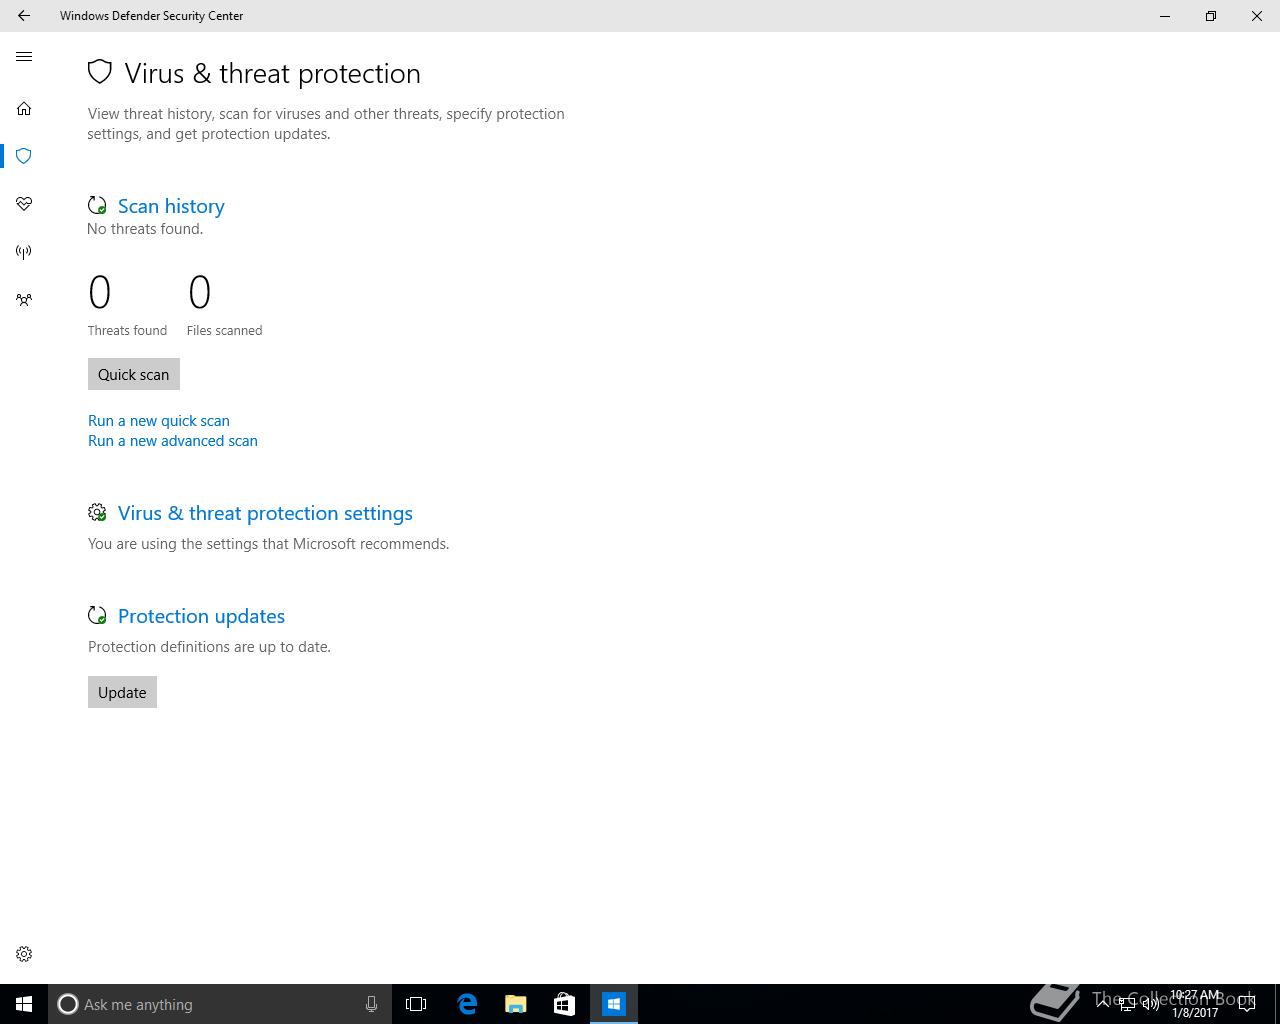Open Family options sidebar icon
The height and width of the screenshot is (1024, 1280).
(24, 300)
